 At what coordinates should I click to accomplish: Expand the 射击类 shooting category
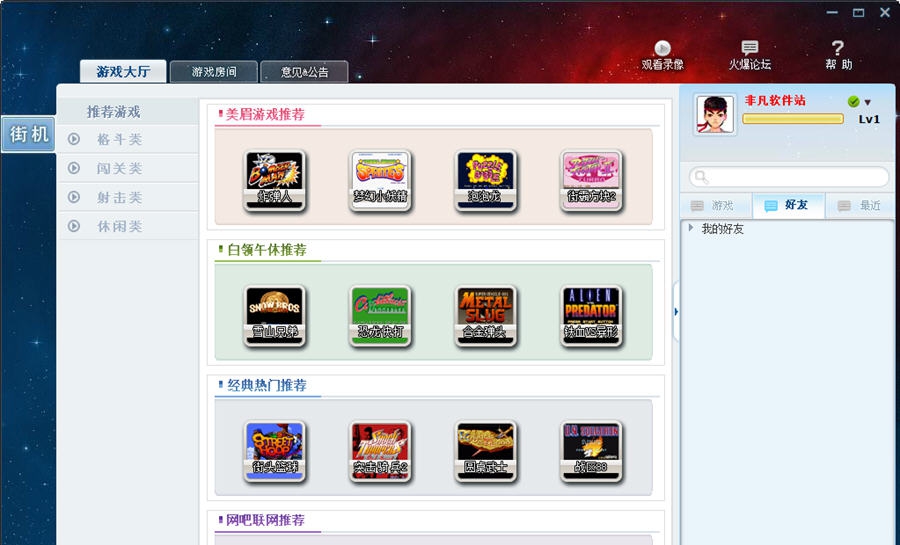128,197
